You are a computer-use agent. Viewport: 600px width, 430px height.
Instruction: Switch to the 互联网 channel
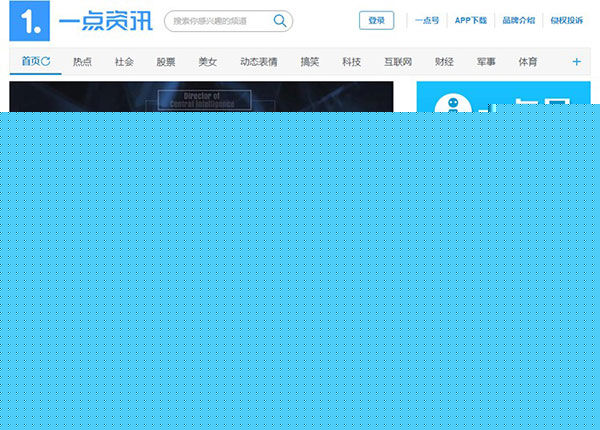pos(398,62)
